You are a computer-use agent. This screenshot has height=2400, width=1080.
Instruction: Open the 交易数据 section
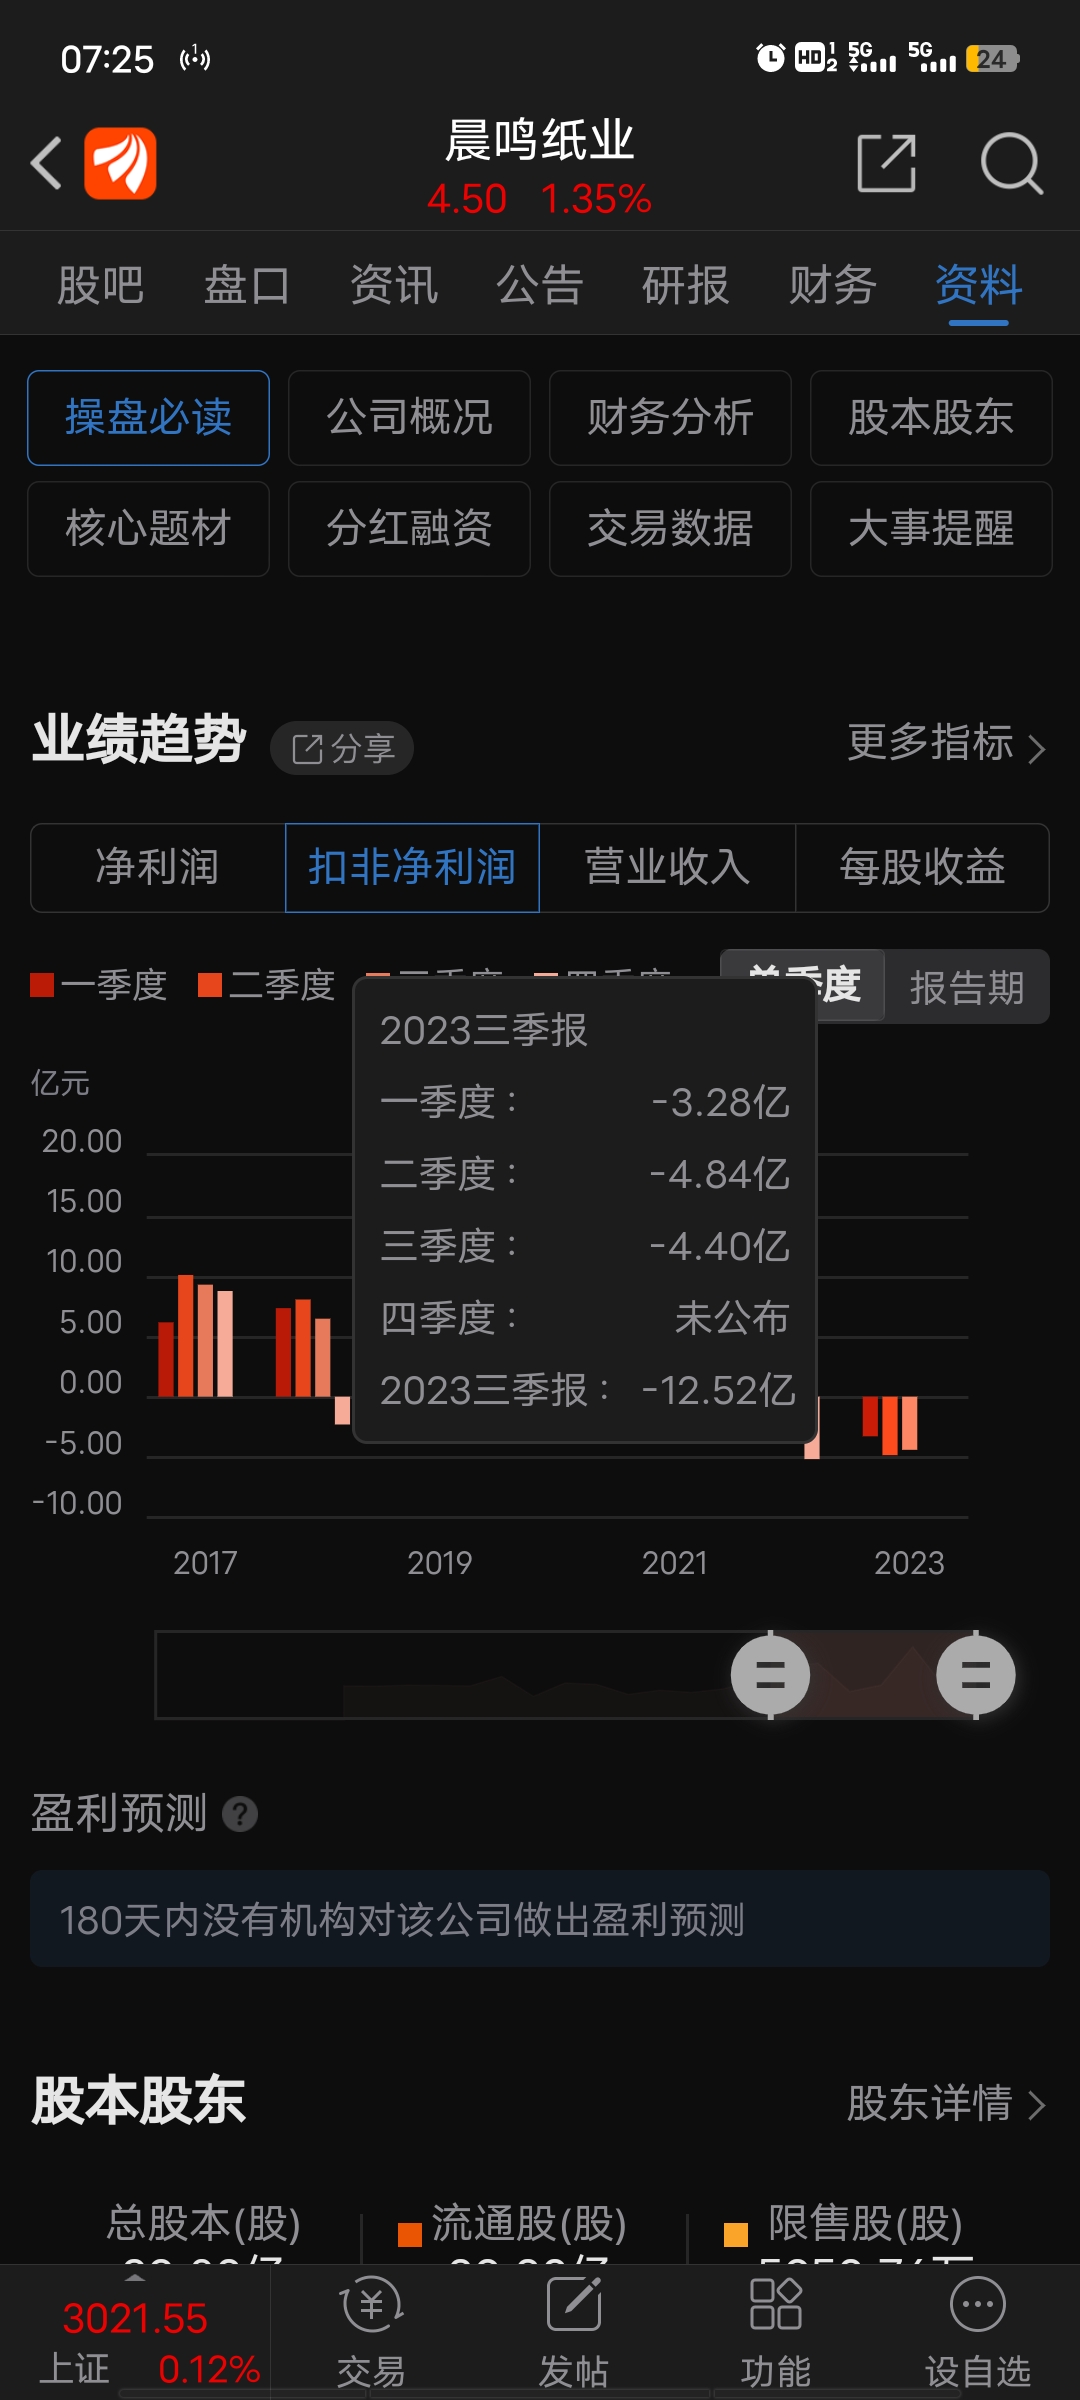pyautogui.click(x=670, y=529)
